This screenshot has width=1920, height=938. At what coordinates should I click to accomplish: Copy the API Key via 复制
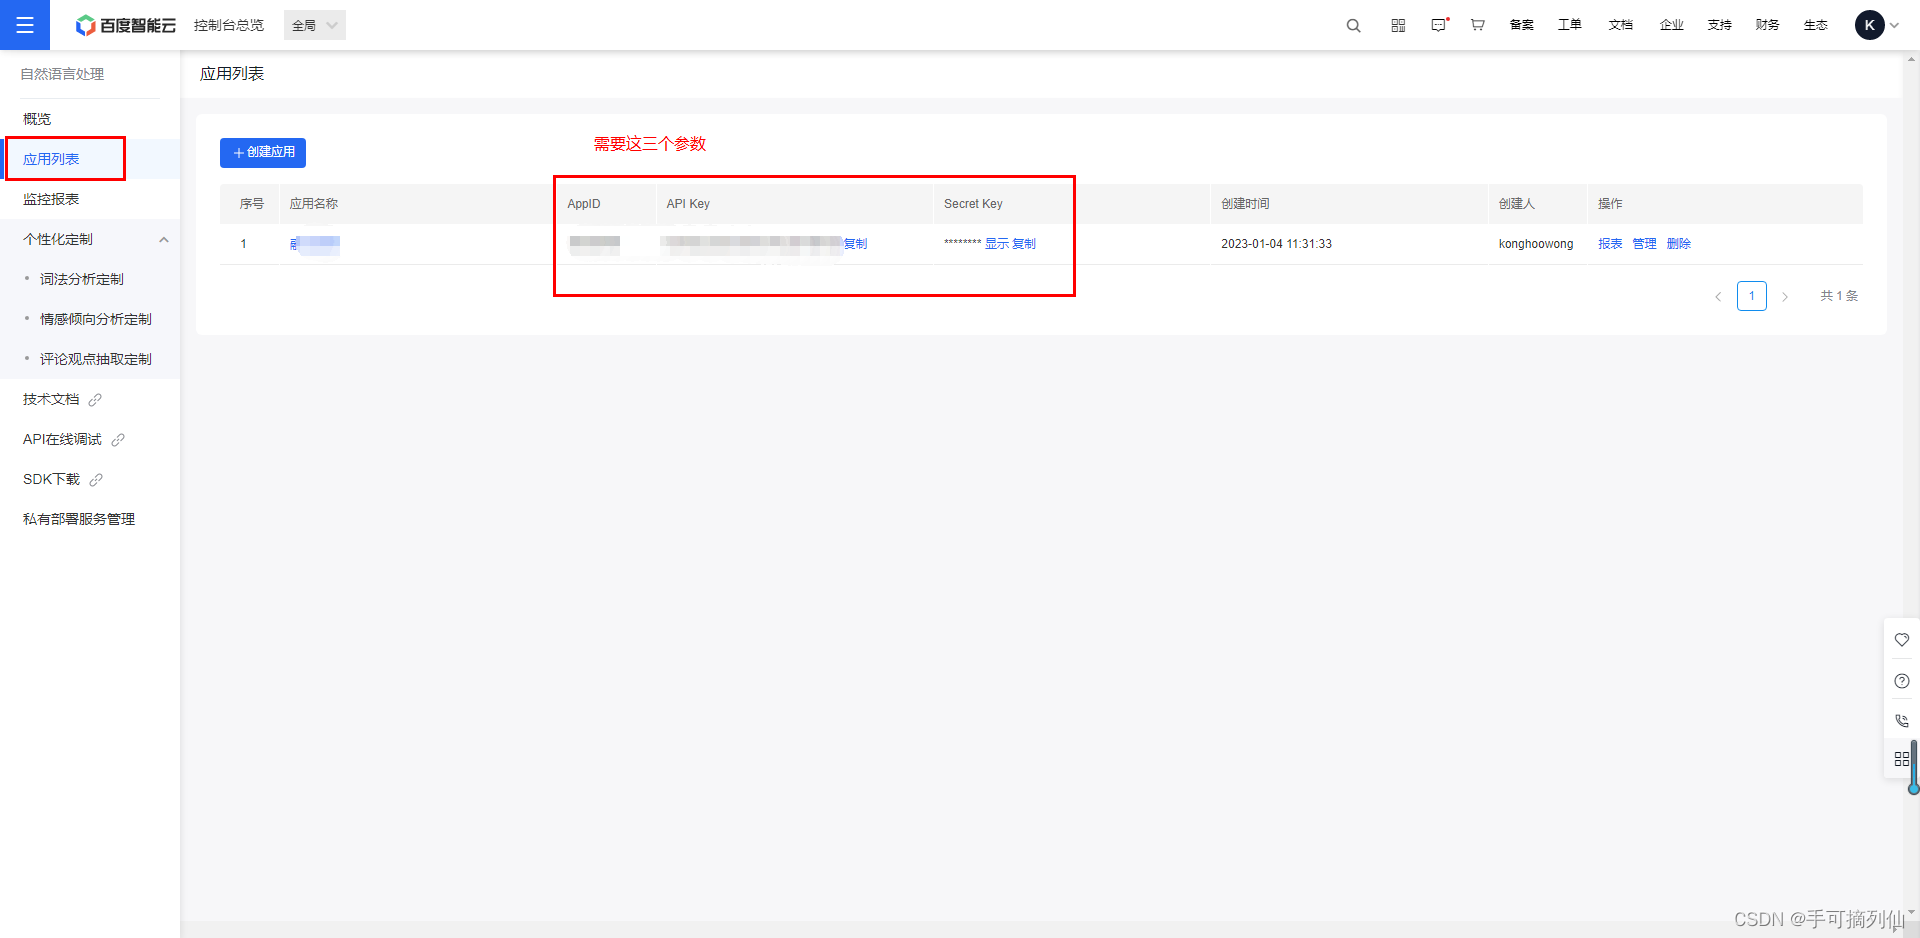pyautogui.click(x=856, y=244)
